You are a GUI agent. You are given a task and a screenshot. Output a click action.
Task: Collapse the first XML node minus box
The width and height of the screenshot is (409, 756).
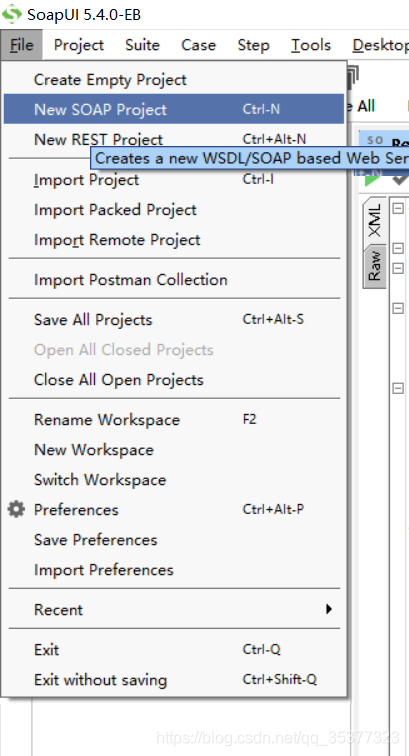pos(398,208)
